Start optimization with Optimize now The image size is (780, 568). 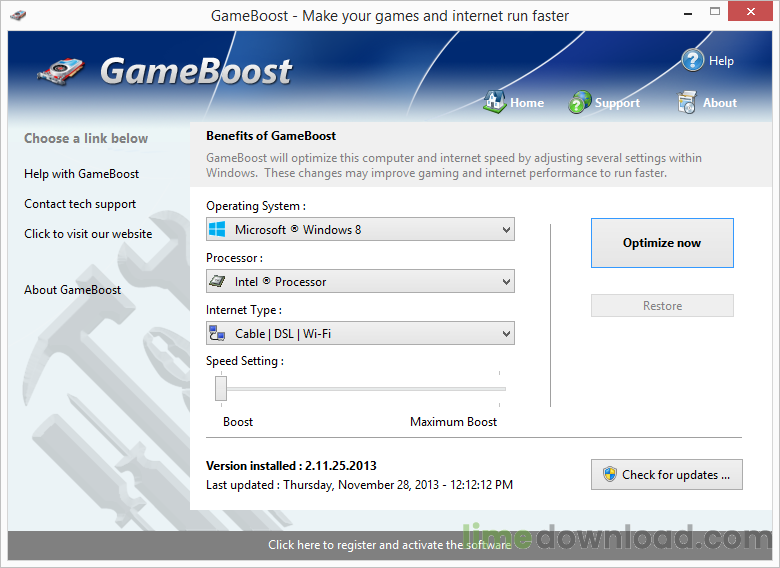tap(662, 243)
